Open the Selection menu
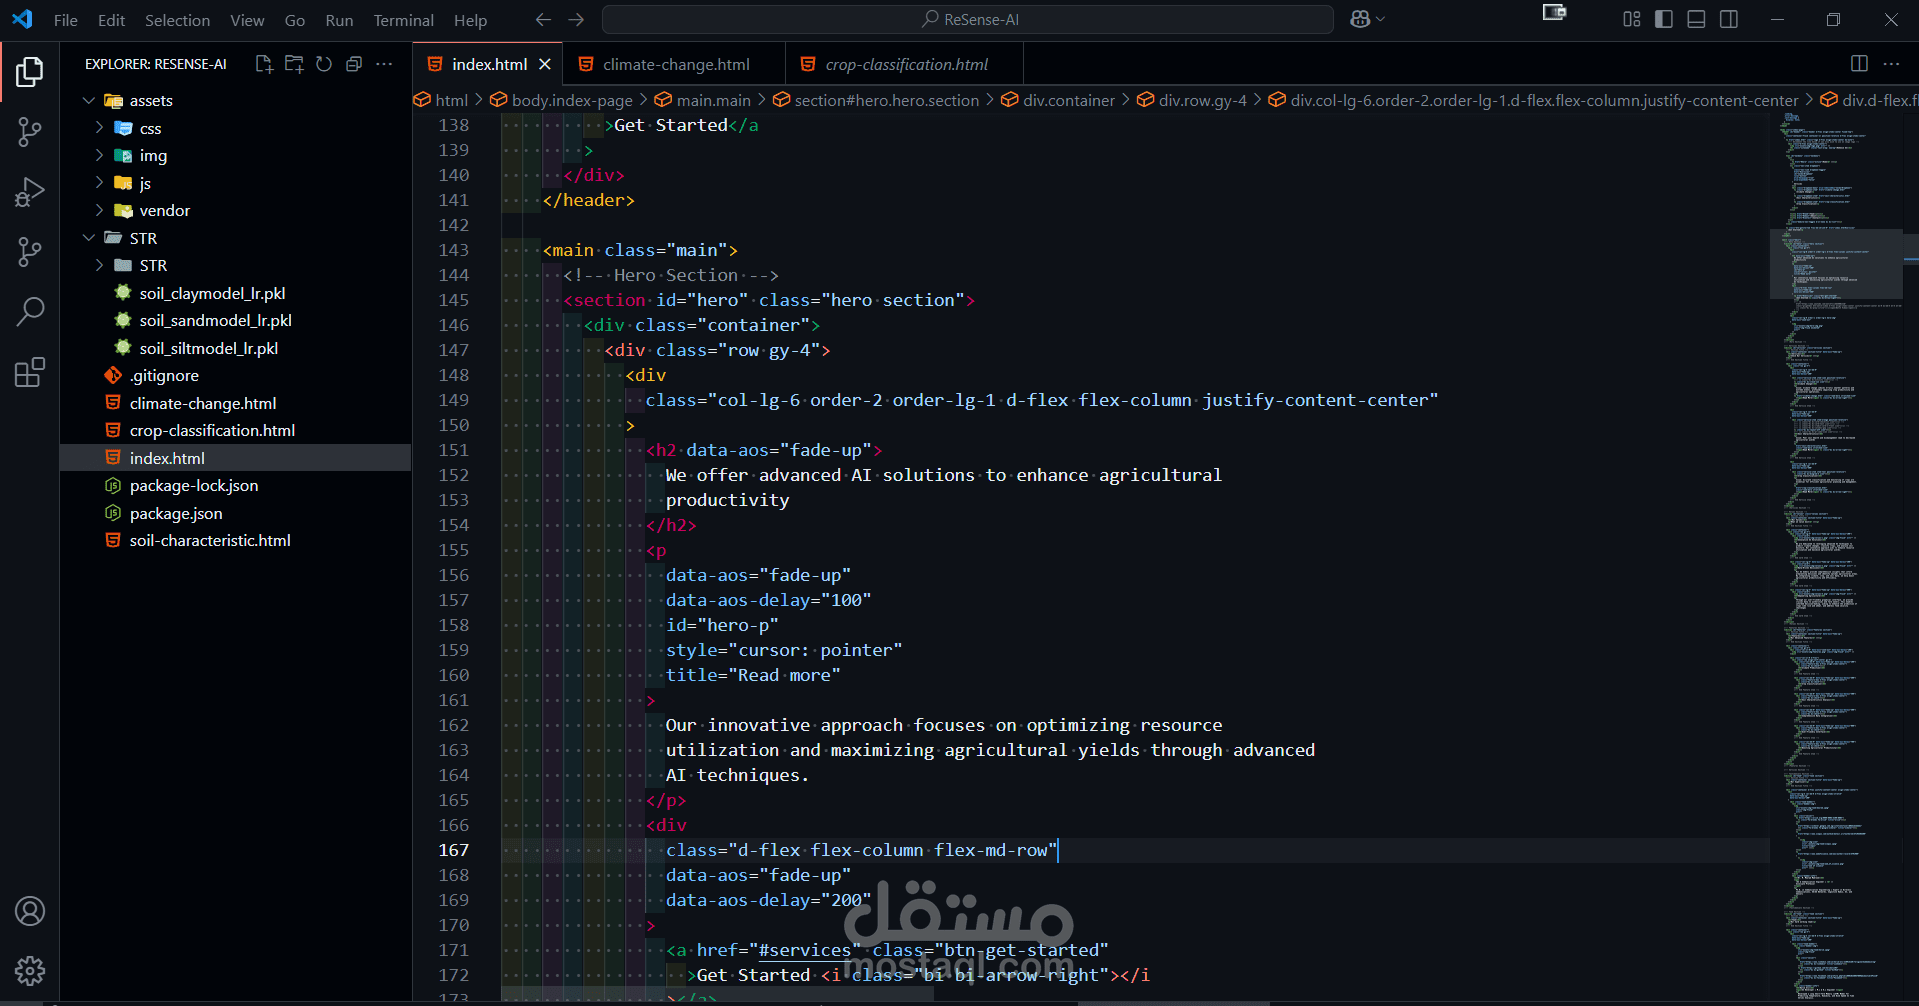The image size is (1919, 1006). point(177,20)
